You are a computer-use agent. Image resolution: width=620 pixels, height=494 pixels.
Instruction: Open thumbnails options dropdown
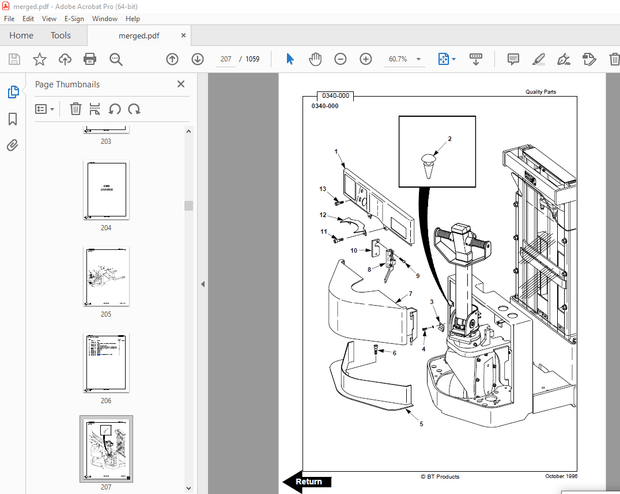[x=44, y=109]
